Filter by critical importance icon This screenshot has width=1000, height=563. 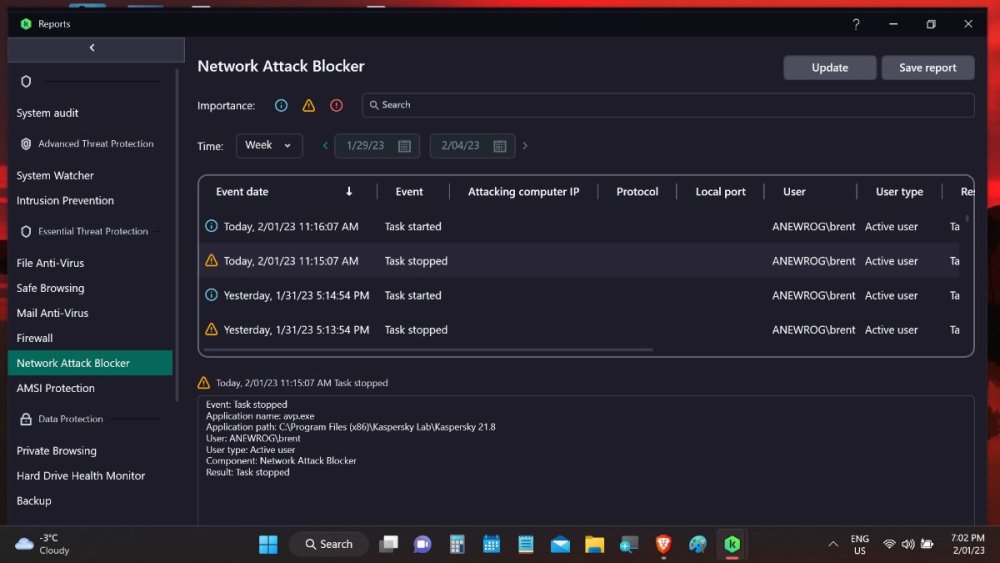[x=336, y=106]
